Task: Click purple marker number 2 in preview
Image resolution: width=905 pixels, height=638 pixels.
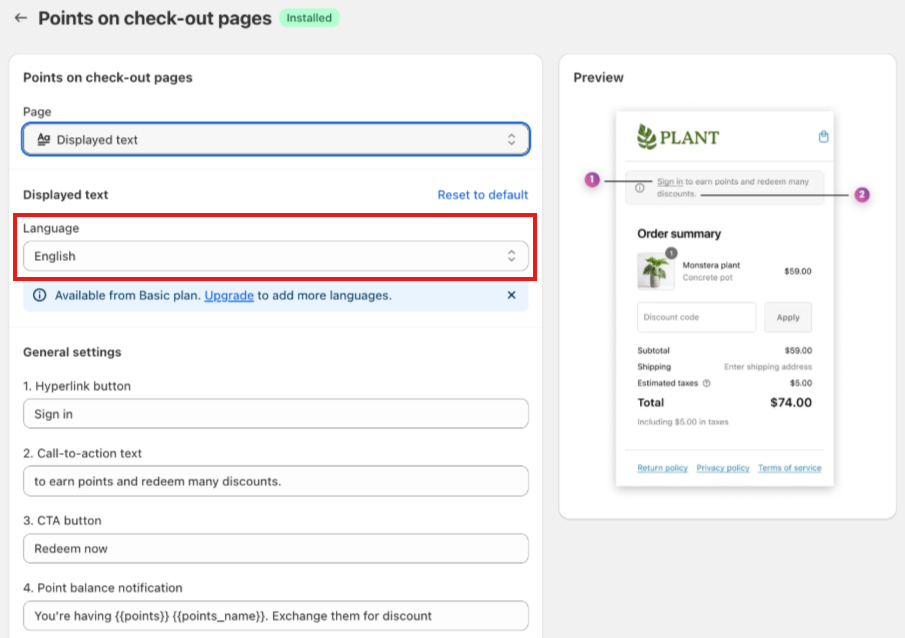Action: point(862,195)
